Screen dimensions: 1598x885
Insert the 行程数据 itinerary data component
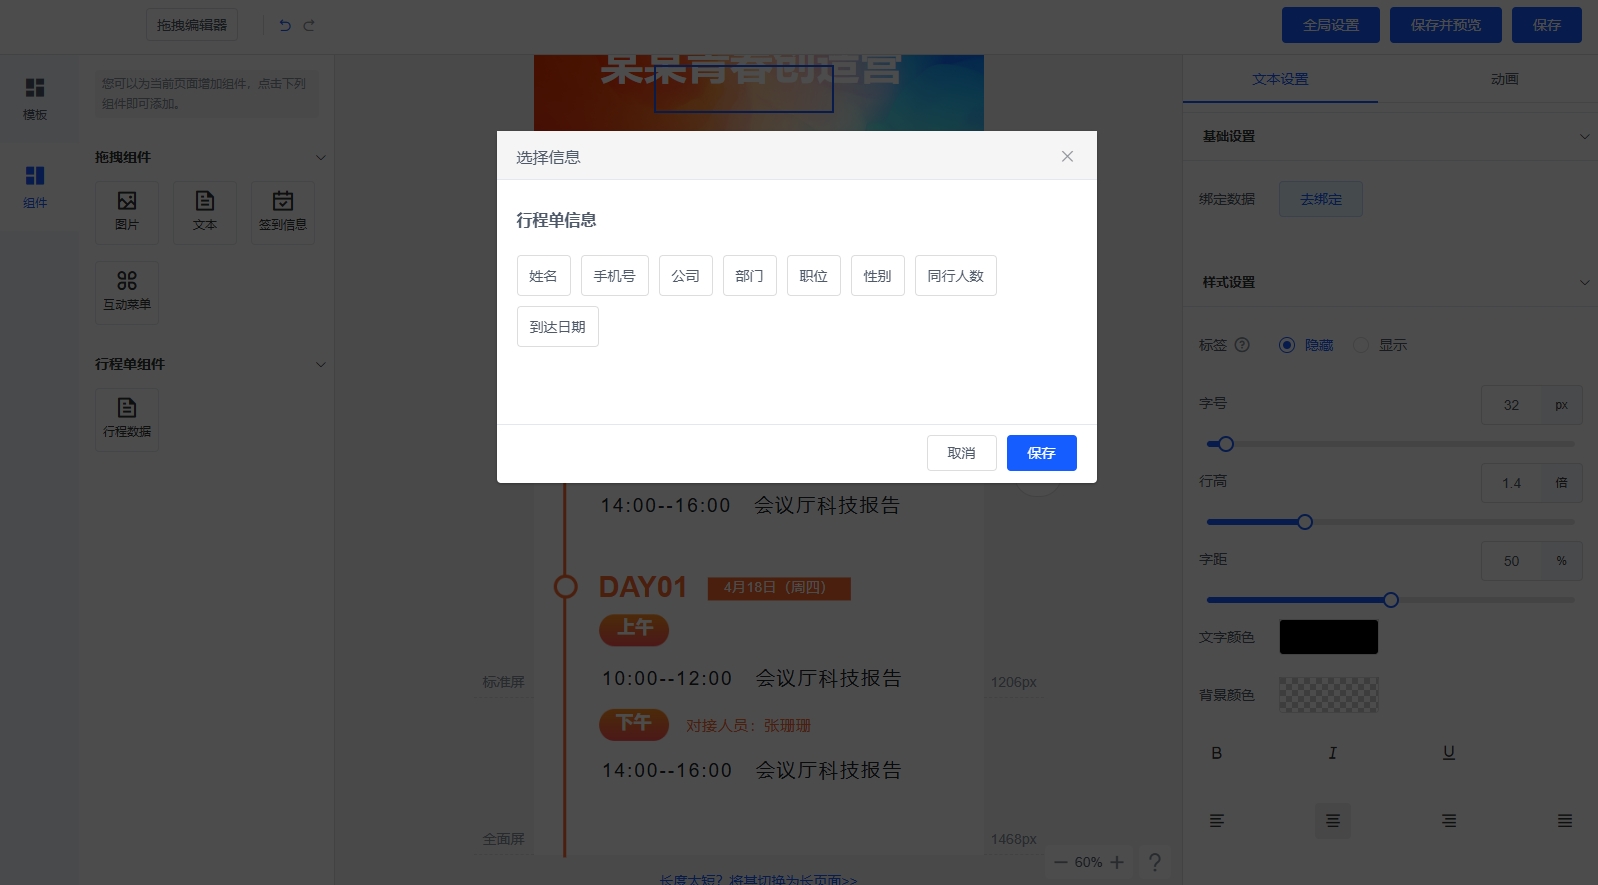(x=127, y=418)
